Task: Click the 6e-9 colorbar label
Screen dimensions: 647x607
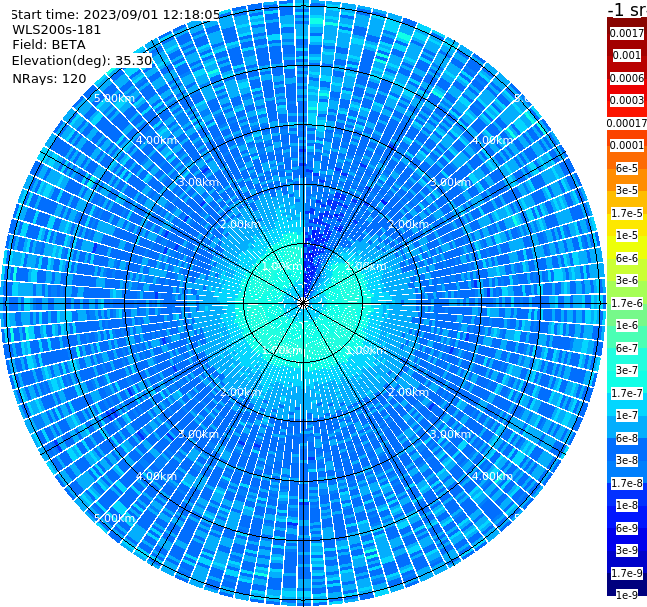Action: (x=627, y=528)
